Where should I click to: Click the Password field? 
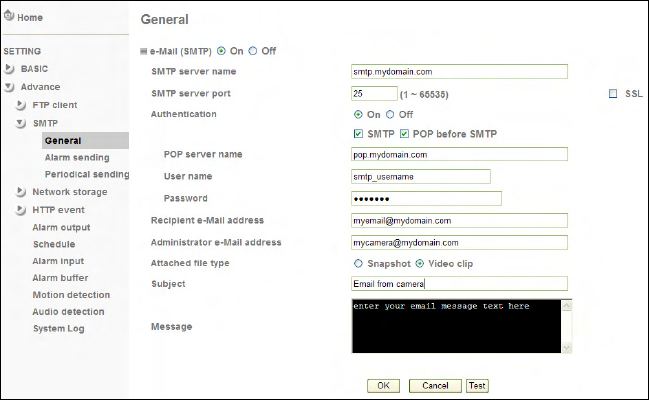pos(426,199)
